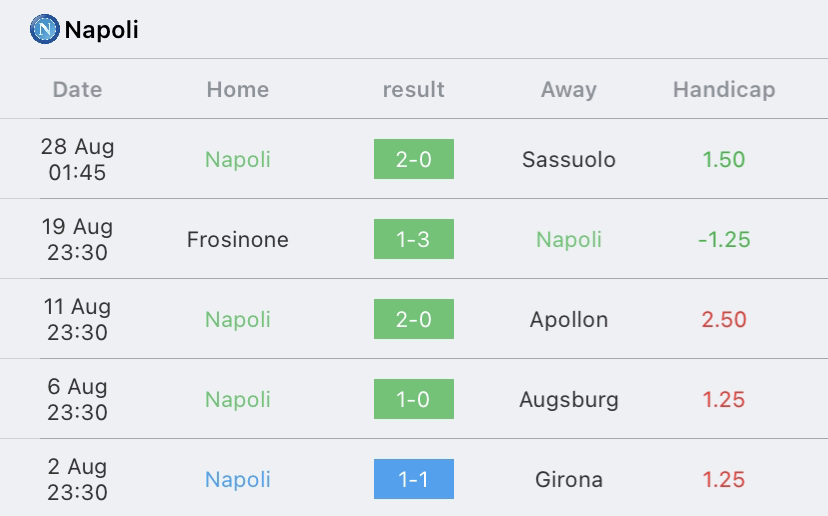Click the result column header
This screenshot has width=828, height=516.
[414, 89]
